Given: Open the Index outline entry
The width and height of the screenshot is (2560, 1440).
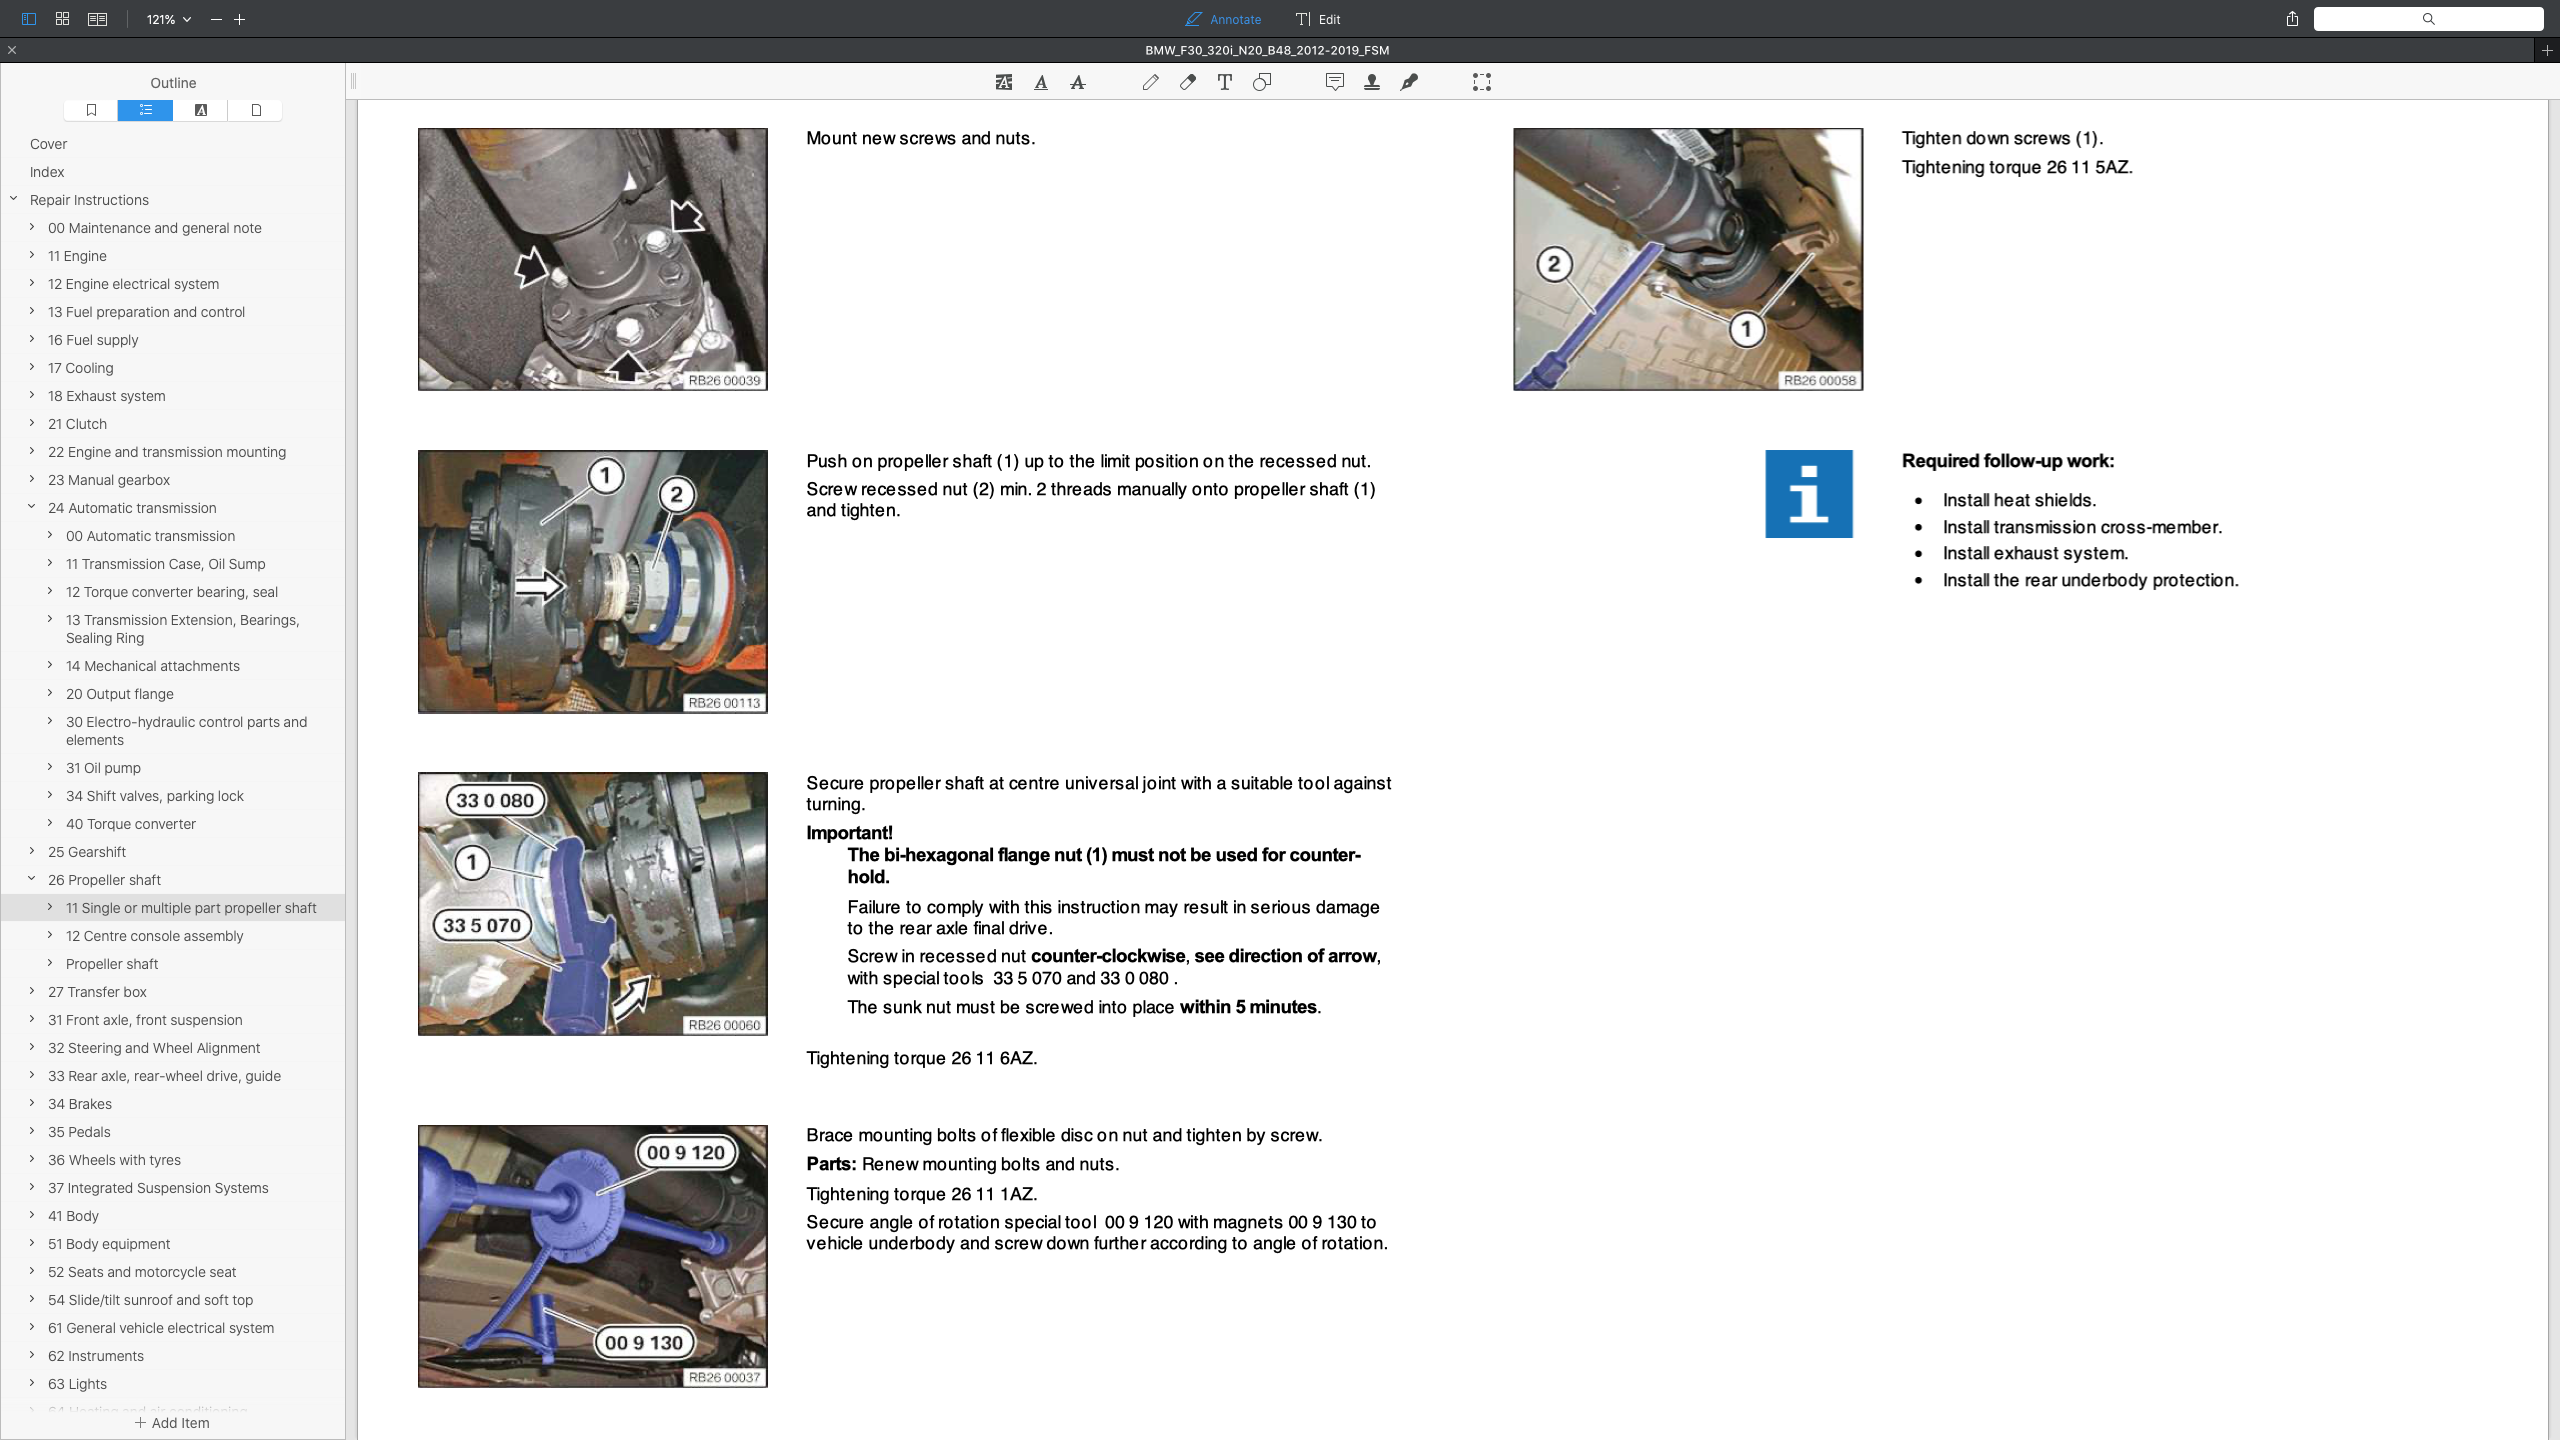Looking at the screenshot, I should [47, 172].
